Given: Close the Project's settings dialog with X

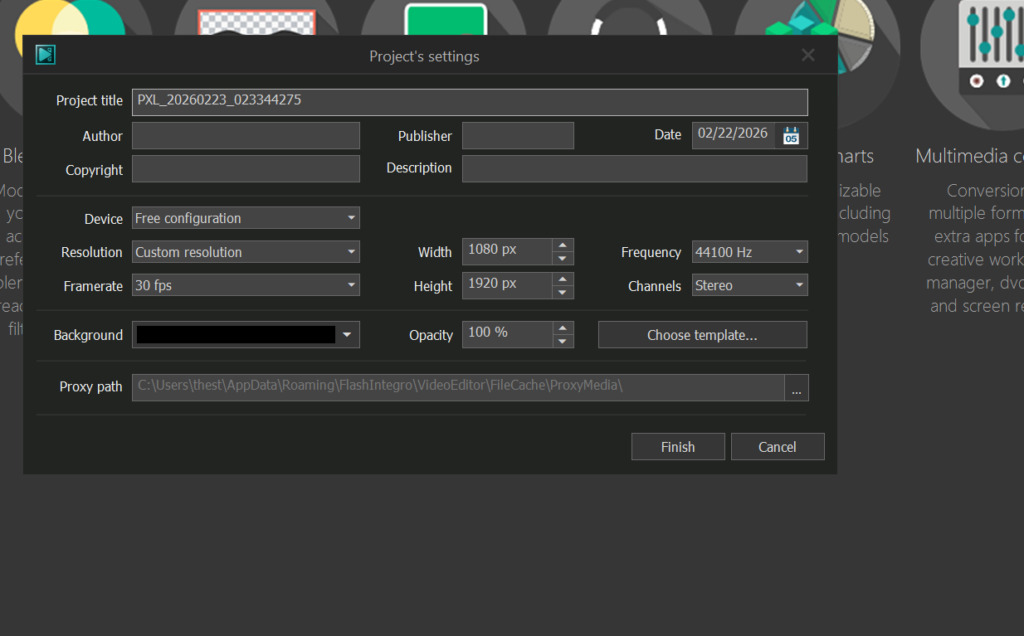Looking at the screenshot, I should coord(808,56).
